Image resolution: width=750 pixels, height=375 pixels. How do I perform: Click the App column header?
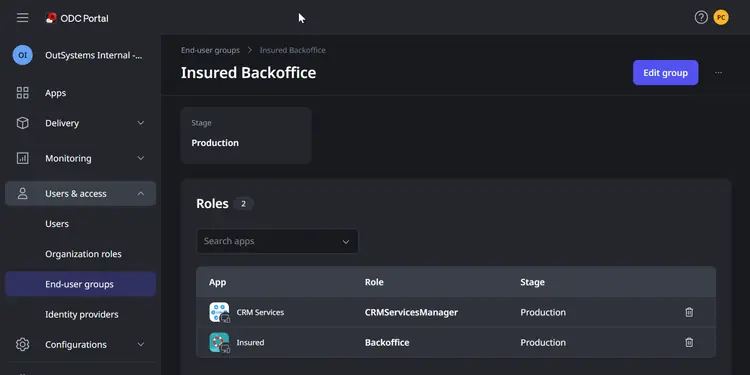(x=217, y=282)
